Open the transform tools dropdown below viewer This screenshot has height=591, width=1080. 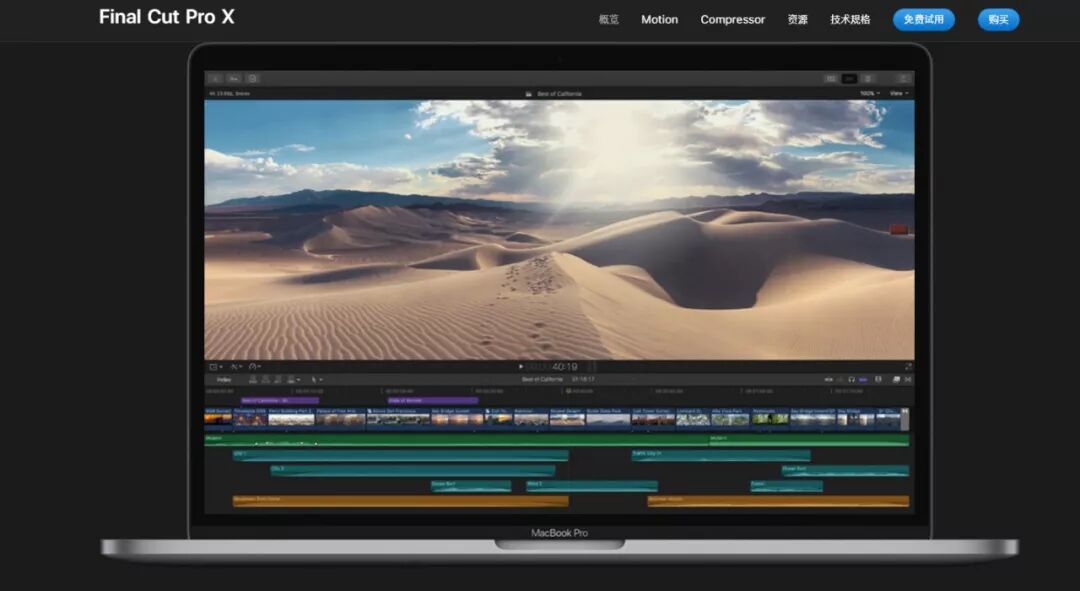coord(215,366)
